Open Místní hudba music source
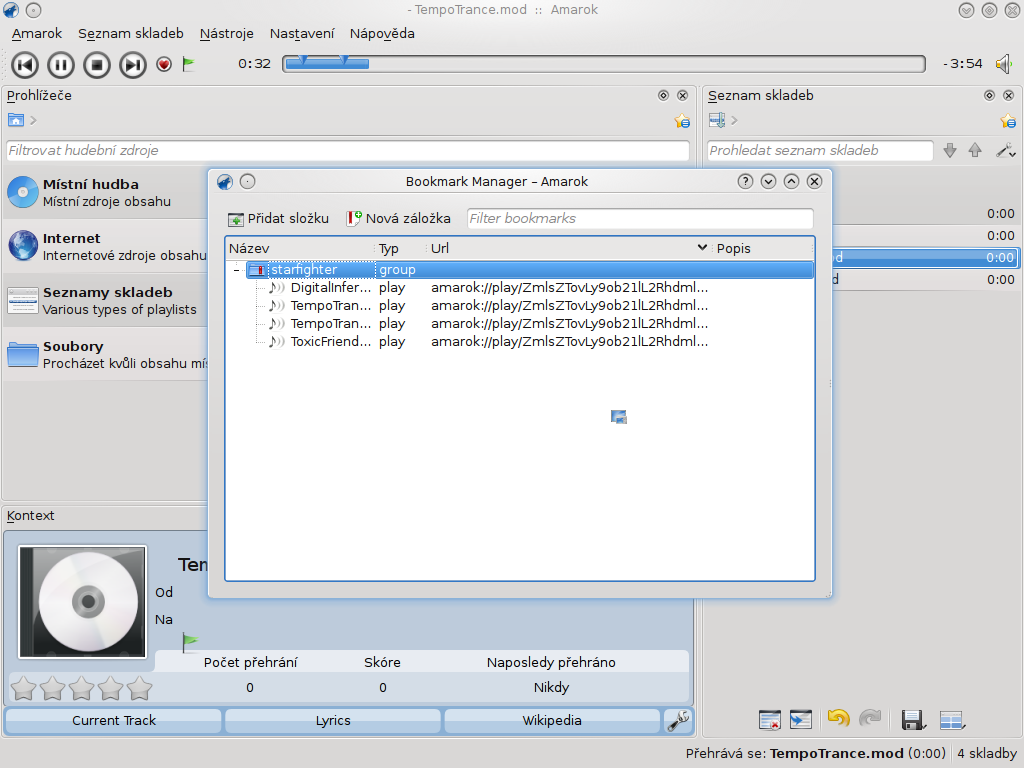The width and height of the screenshot is (1024, 768). tap(106, 193)
